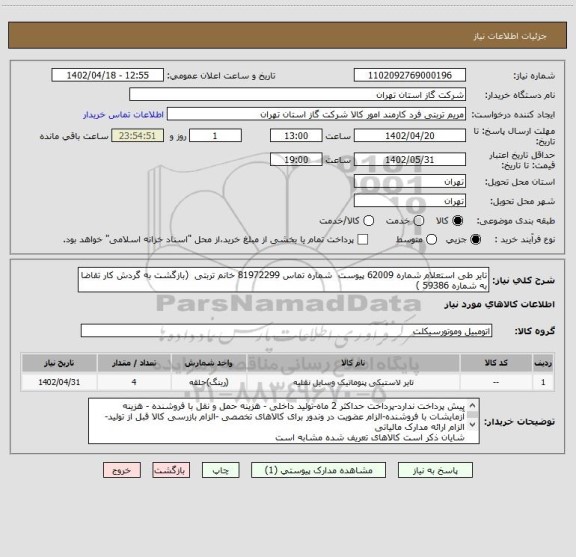The height and width of the screenshot is (557, 576).
Task: Click the remaining time field 23:54:51
Action: click(x=137, y=136)
